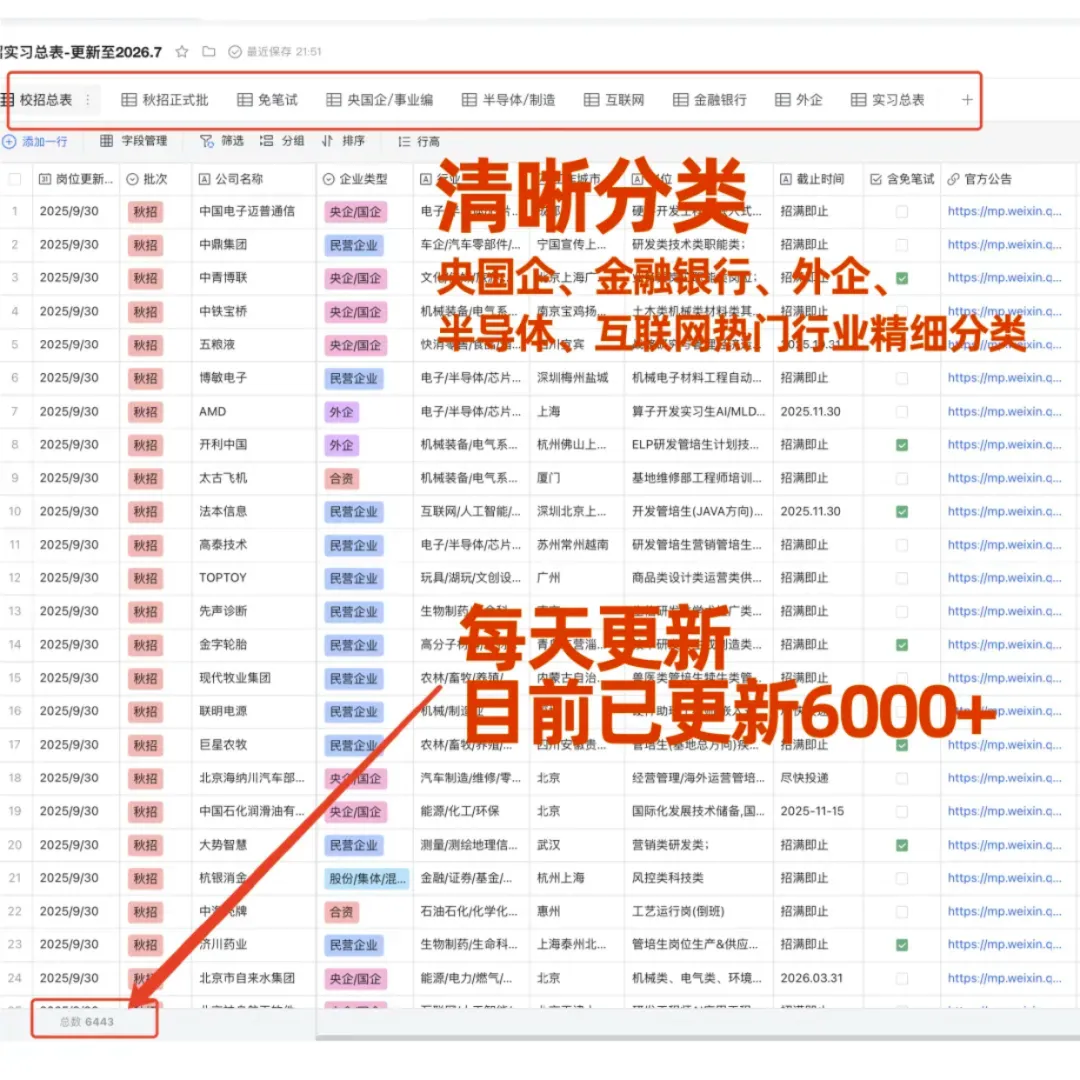The width and height of the screenshot is (1080, 1080).
Task: Open official link for 中鼎集团 row
Action: [x=1004, y=245]
